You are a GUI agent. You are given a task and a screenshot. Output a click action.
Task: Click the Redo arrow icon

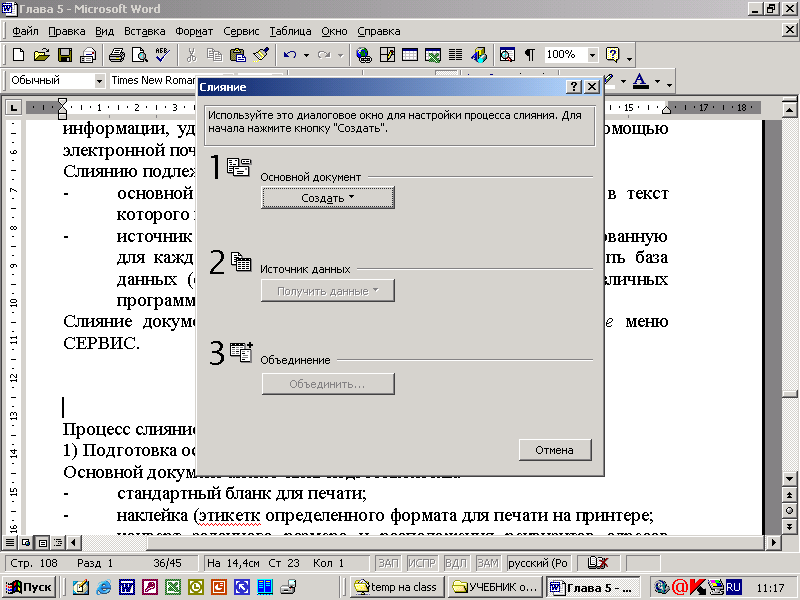[323, 55]
